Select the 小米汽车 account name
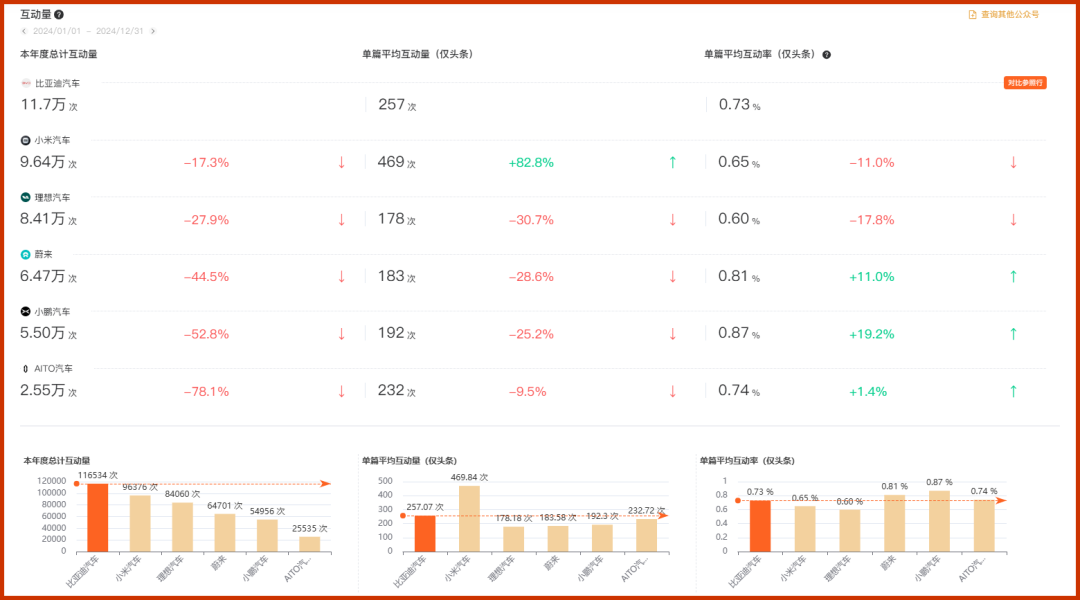Image resolution: width=1080 pixels, height=600 pixels. 52,141
